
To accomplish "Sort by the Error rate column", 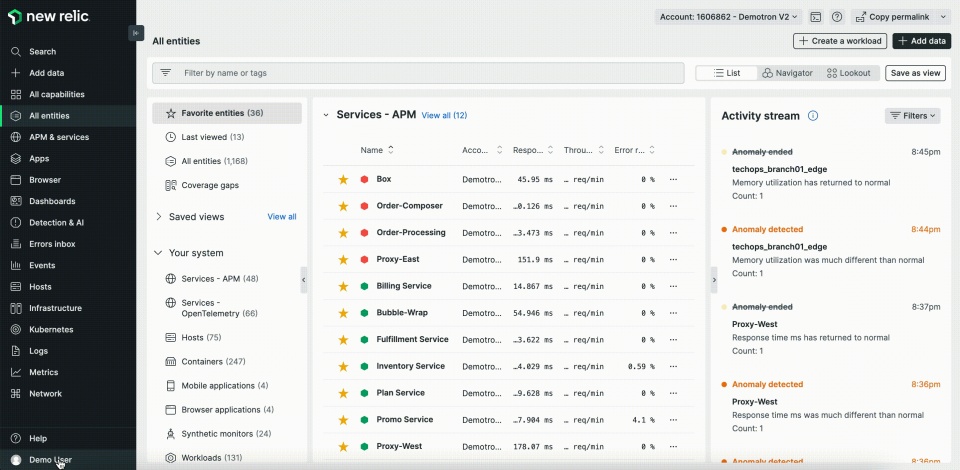I will 635,150.
